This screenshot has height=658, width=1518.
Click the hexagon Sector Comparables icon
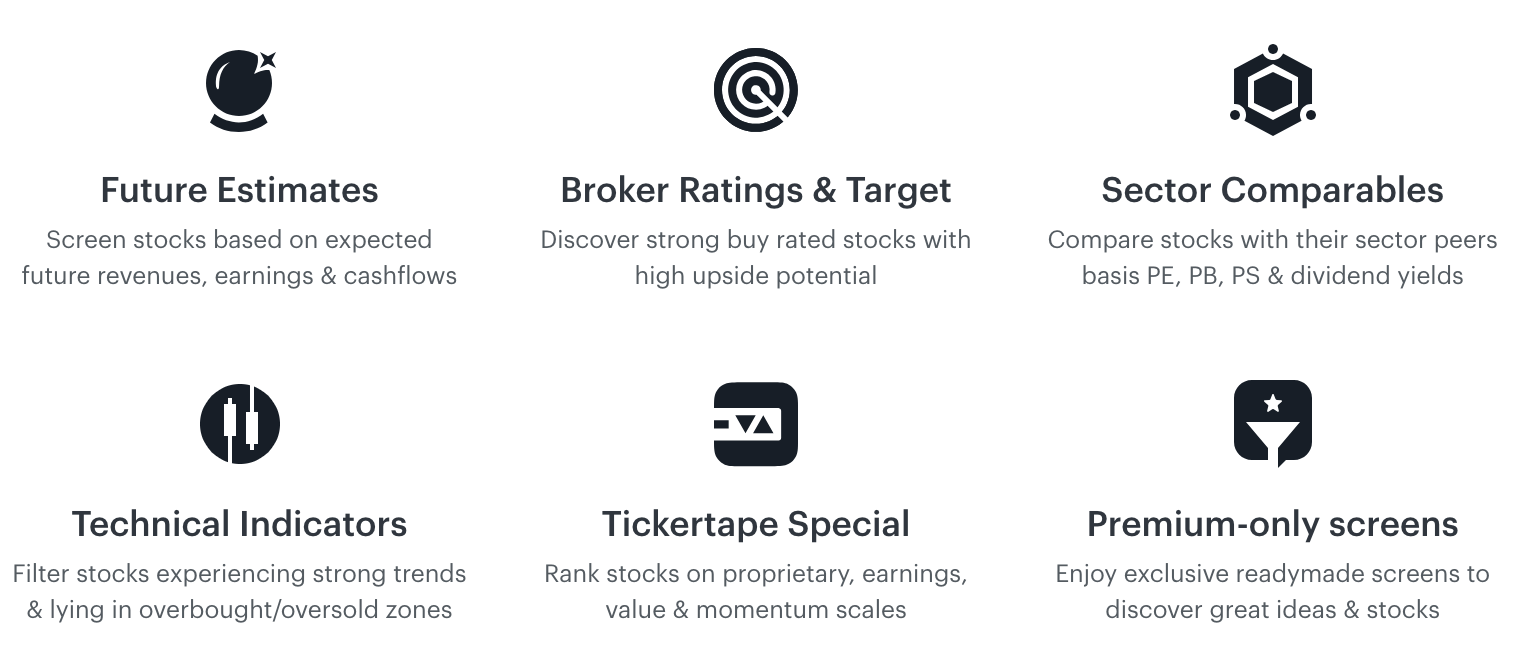[1272, 90]
